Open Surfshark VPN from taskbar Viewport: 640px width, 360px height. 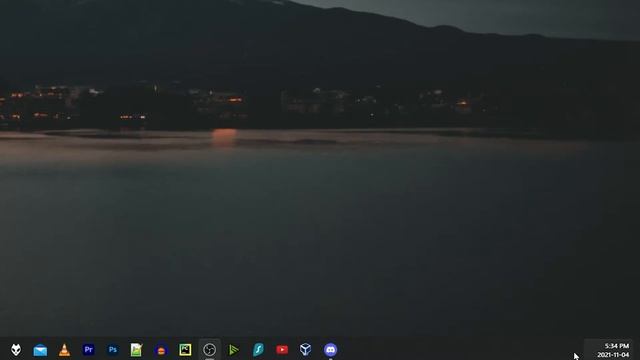coord(258,350)
